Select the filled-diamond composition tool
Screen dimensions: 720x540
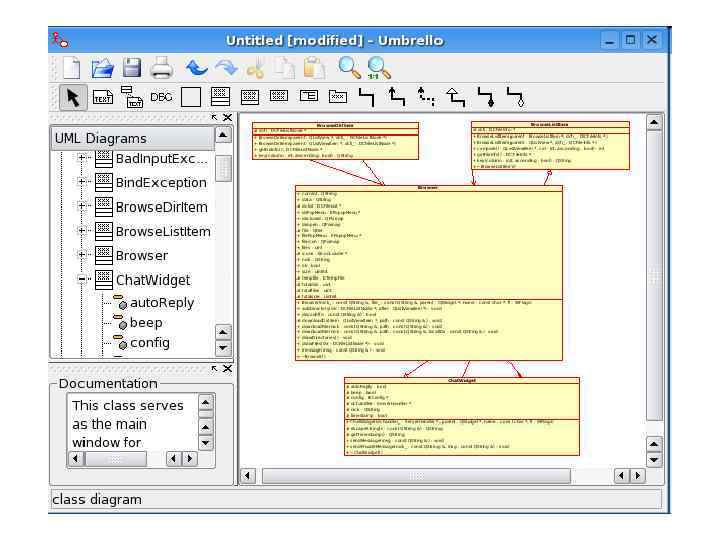tap(486, 97)
